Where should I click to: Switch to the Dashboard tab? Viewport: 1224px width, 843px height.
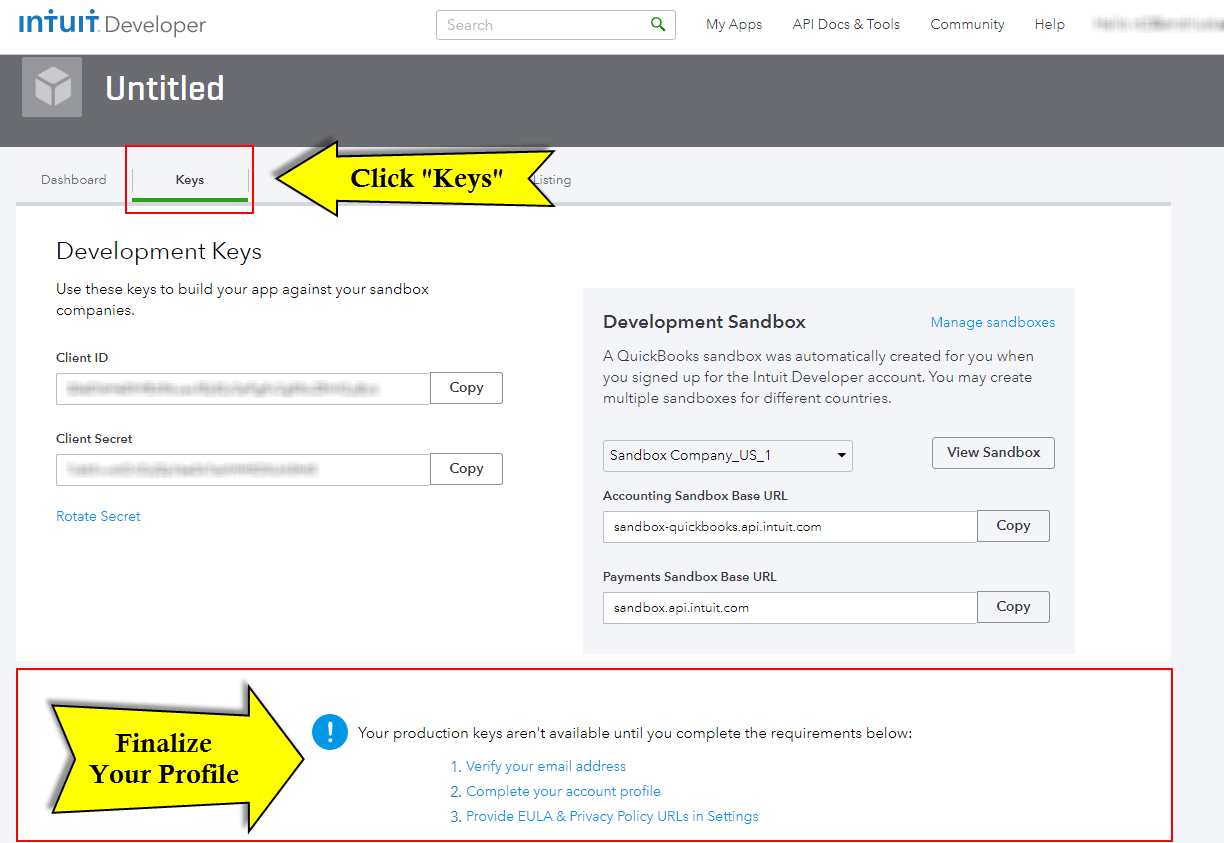click(x=73, y=179)
